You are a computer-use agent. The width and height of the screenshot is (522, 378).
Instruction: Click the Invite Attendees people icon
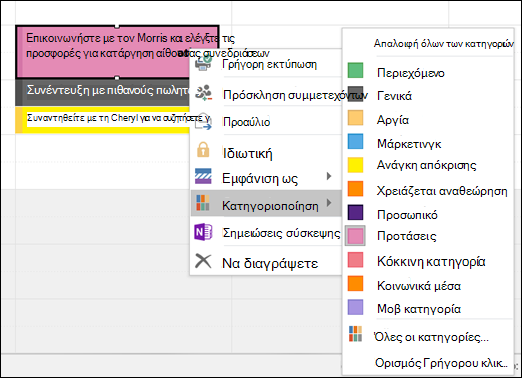pos(203,93)
